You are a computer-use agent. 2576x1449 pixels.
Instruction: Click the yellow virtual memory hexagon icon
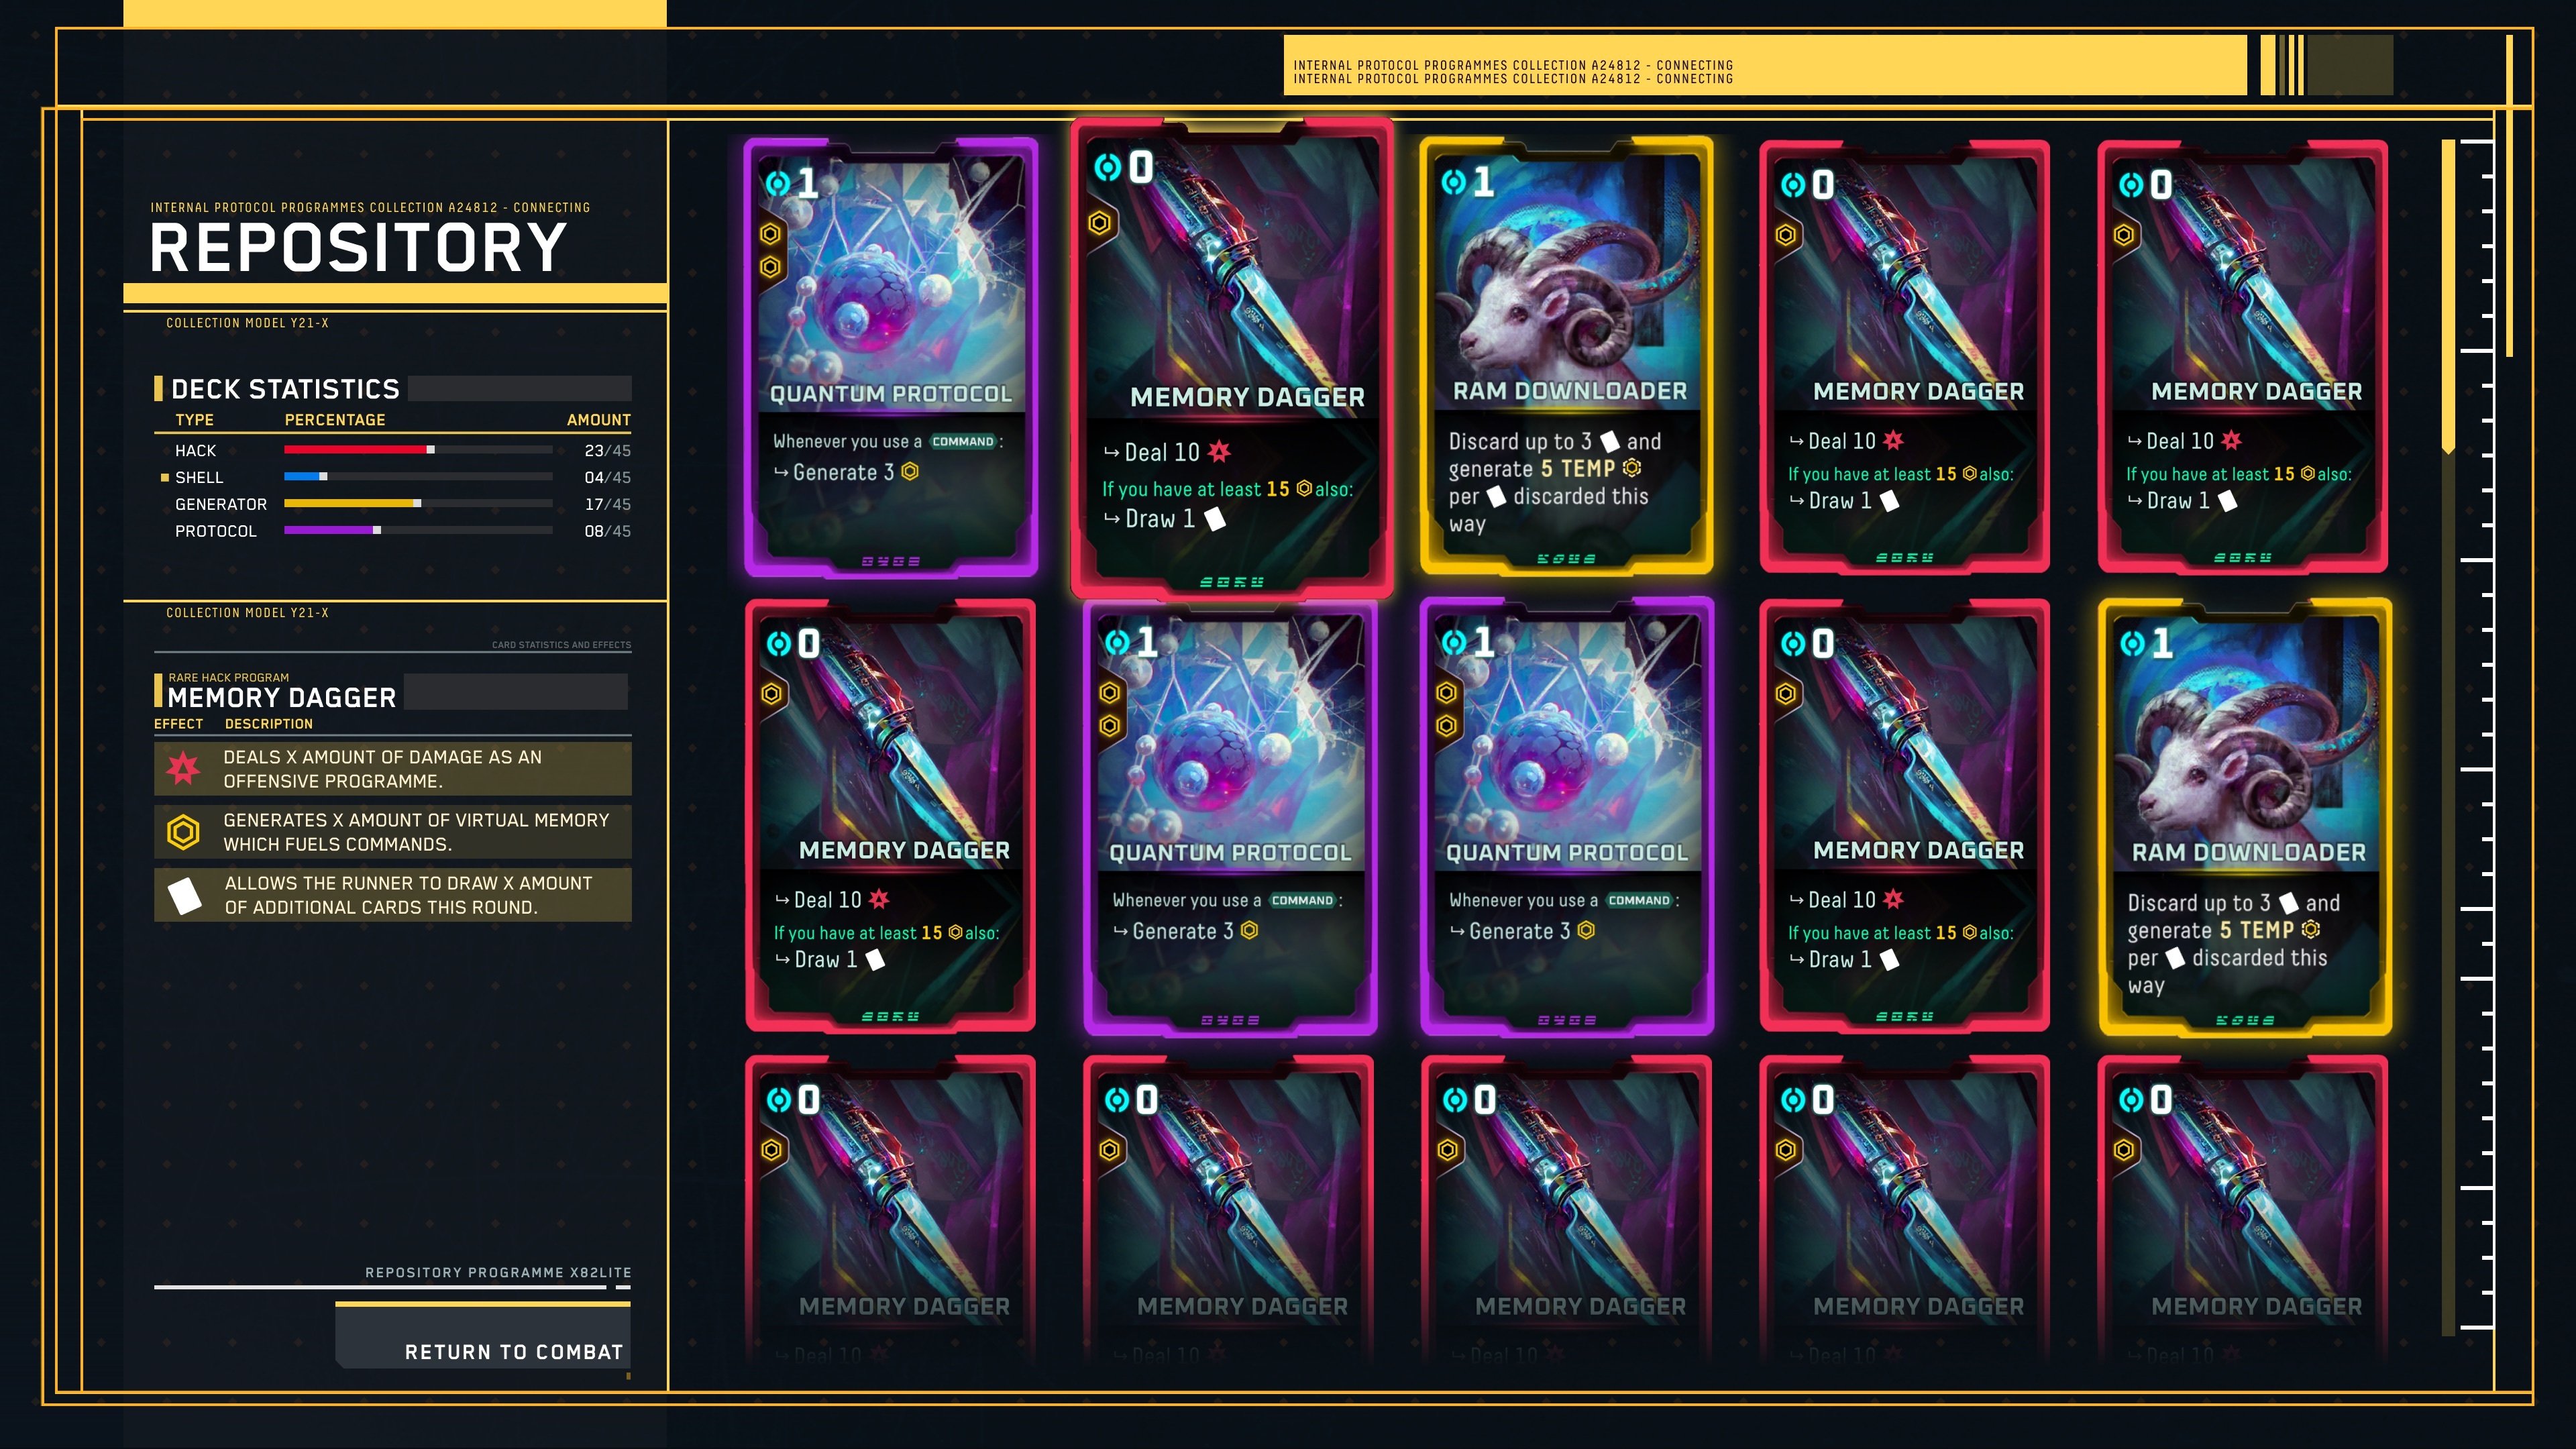pyautogui.click(x=183, y=832)
